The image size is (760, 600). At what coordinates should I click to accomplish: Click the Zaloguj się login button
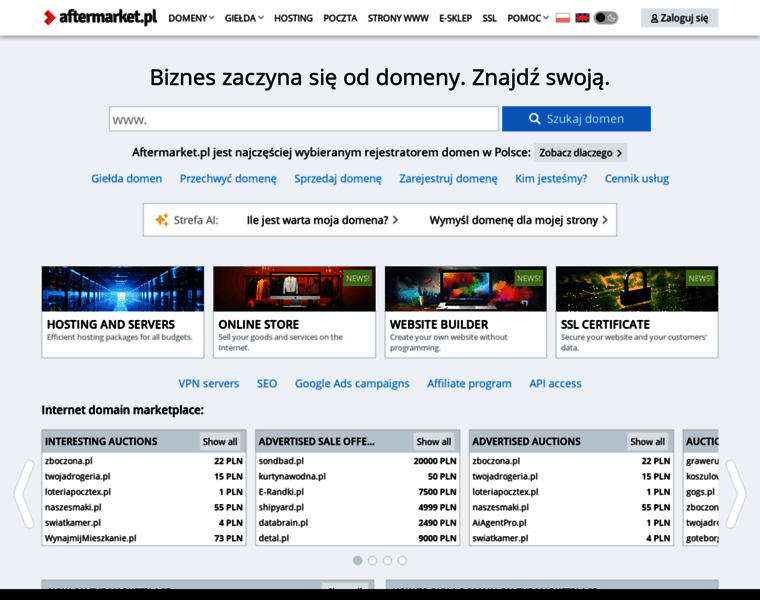point(679,18)
